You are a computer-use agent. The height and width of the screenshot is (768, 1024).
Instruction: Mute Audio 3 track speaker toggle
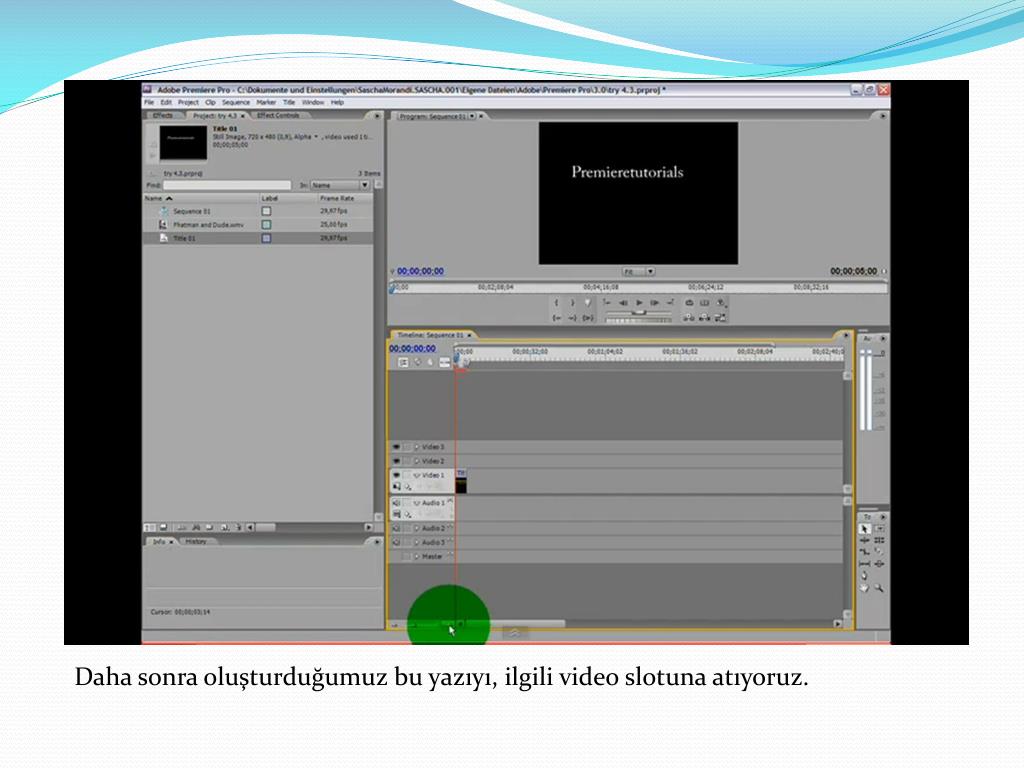coord(396,542)
